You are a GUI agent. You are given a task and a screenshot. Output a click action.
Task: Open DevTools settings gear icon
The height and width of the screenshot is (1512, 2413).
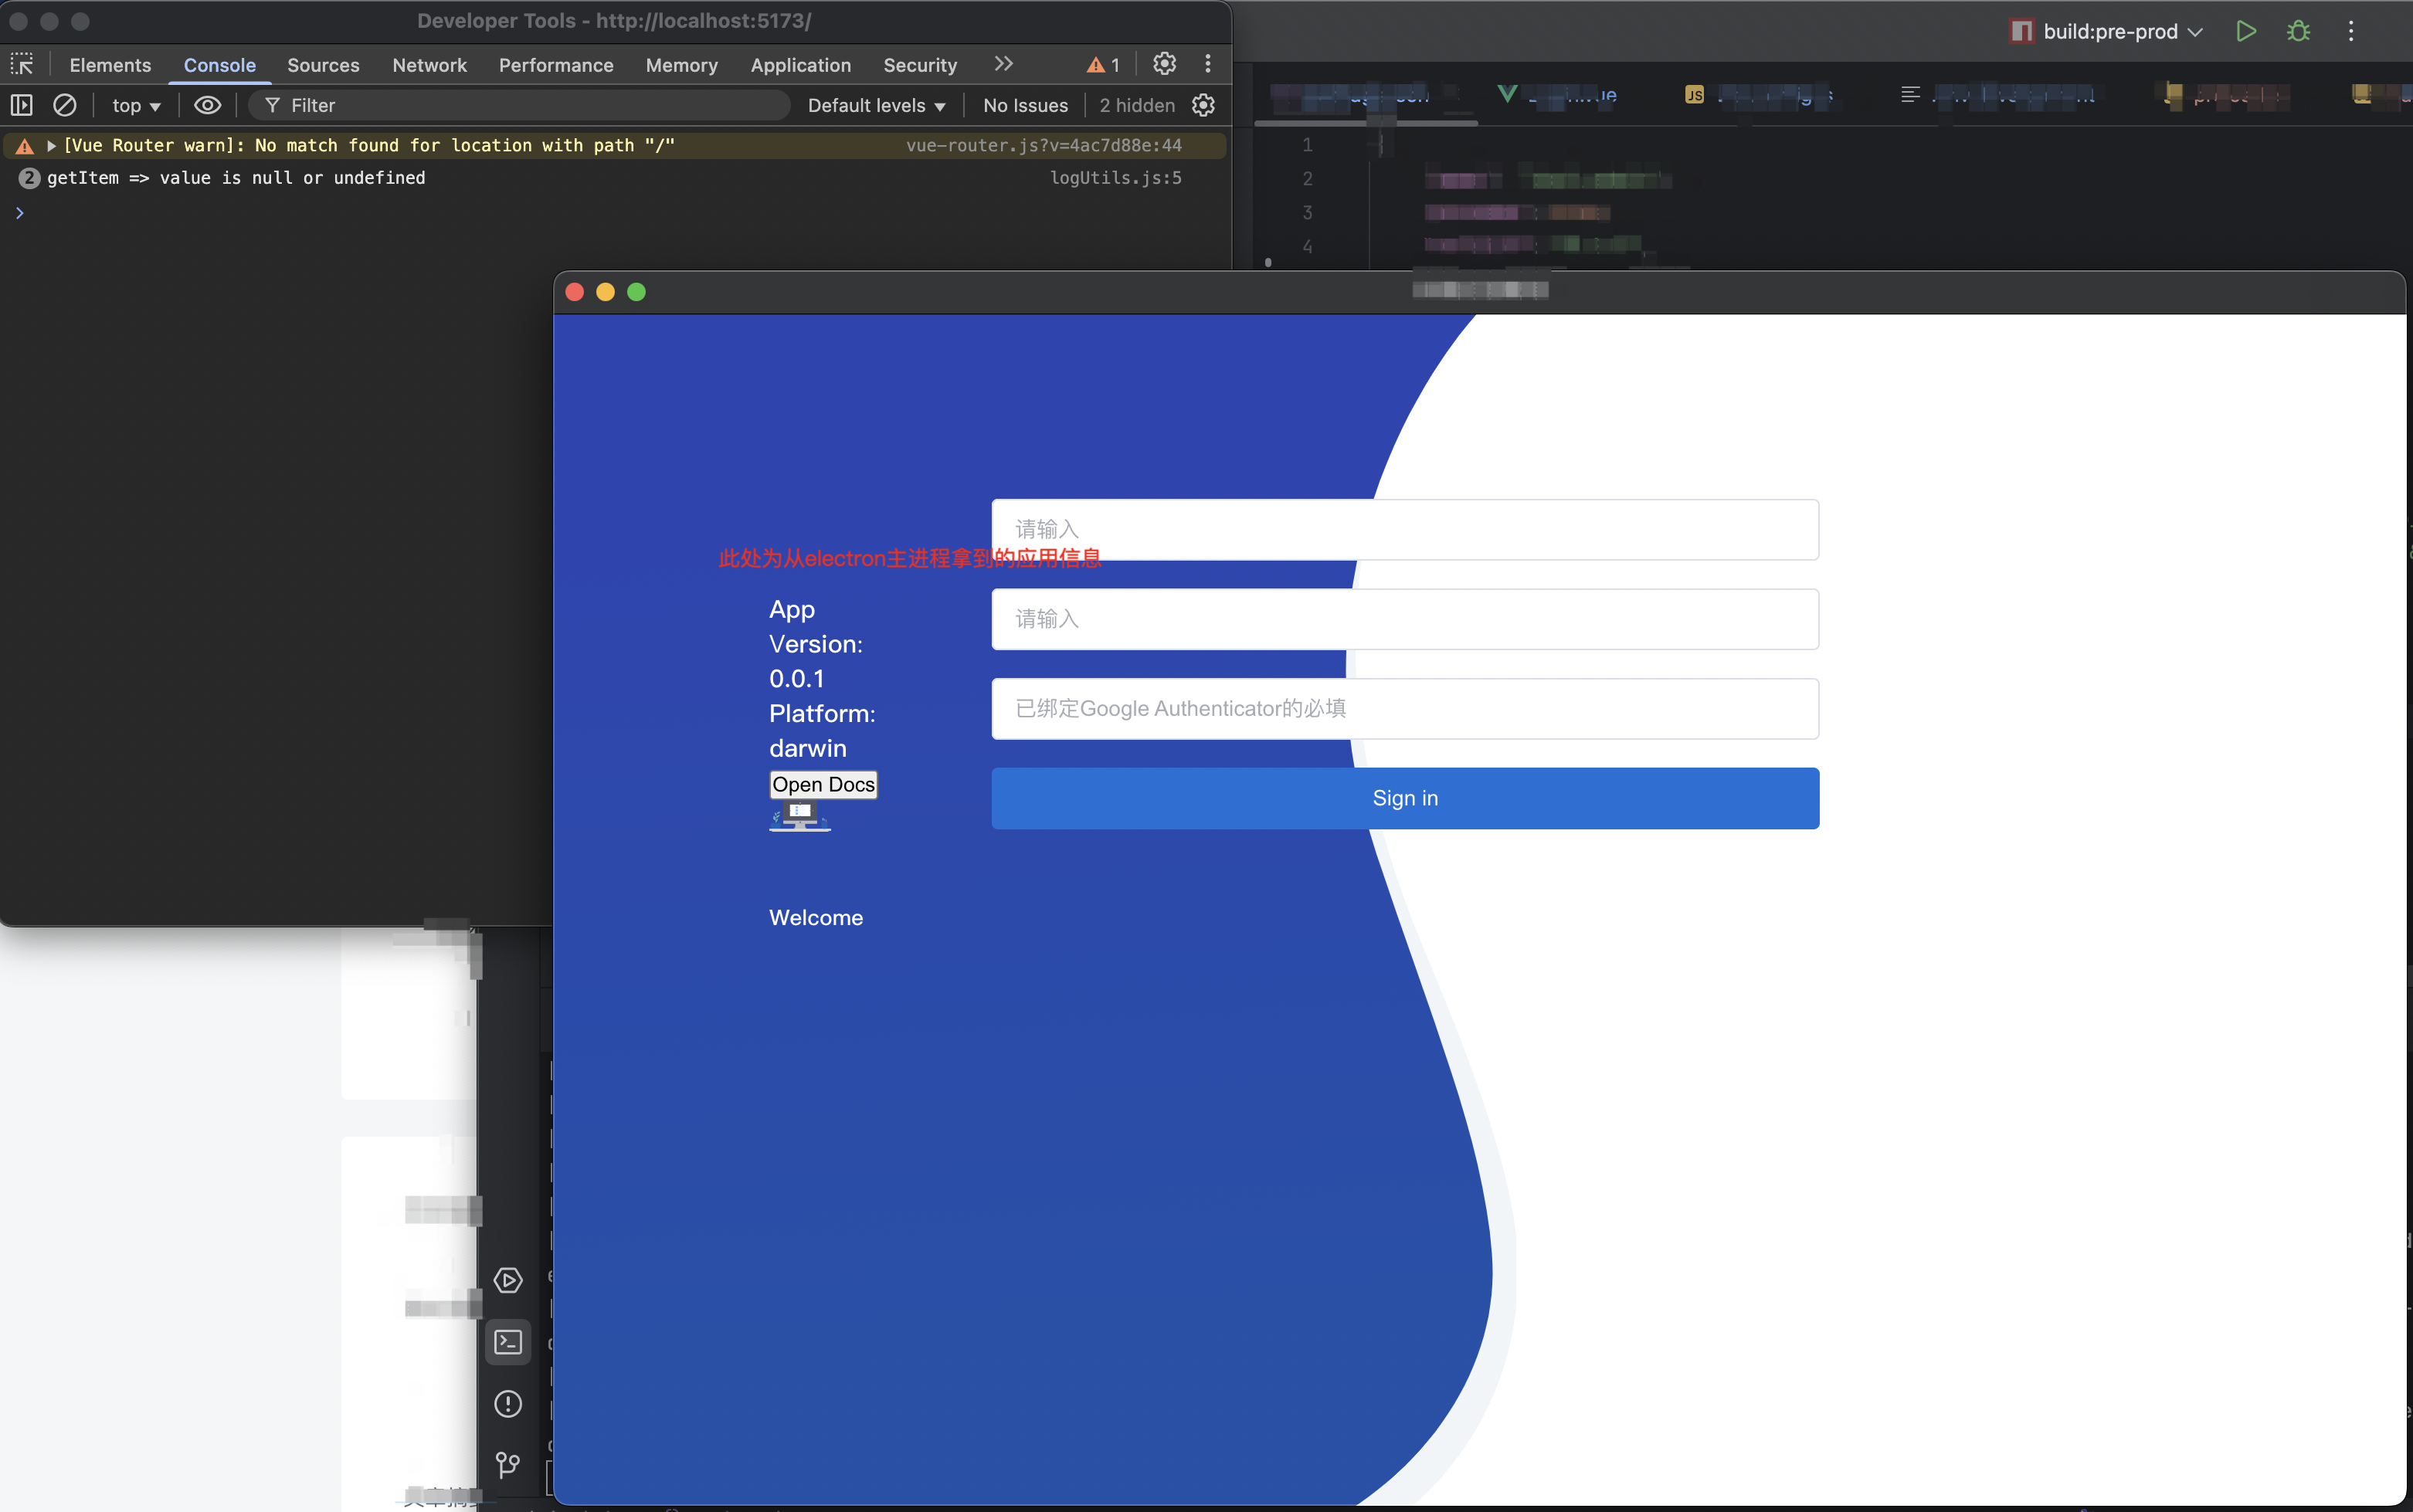[1164, 64]
